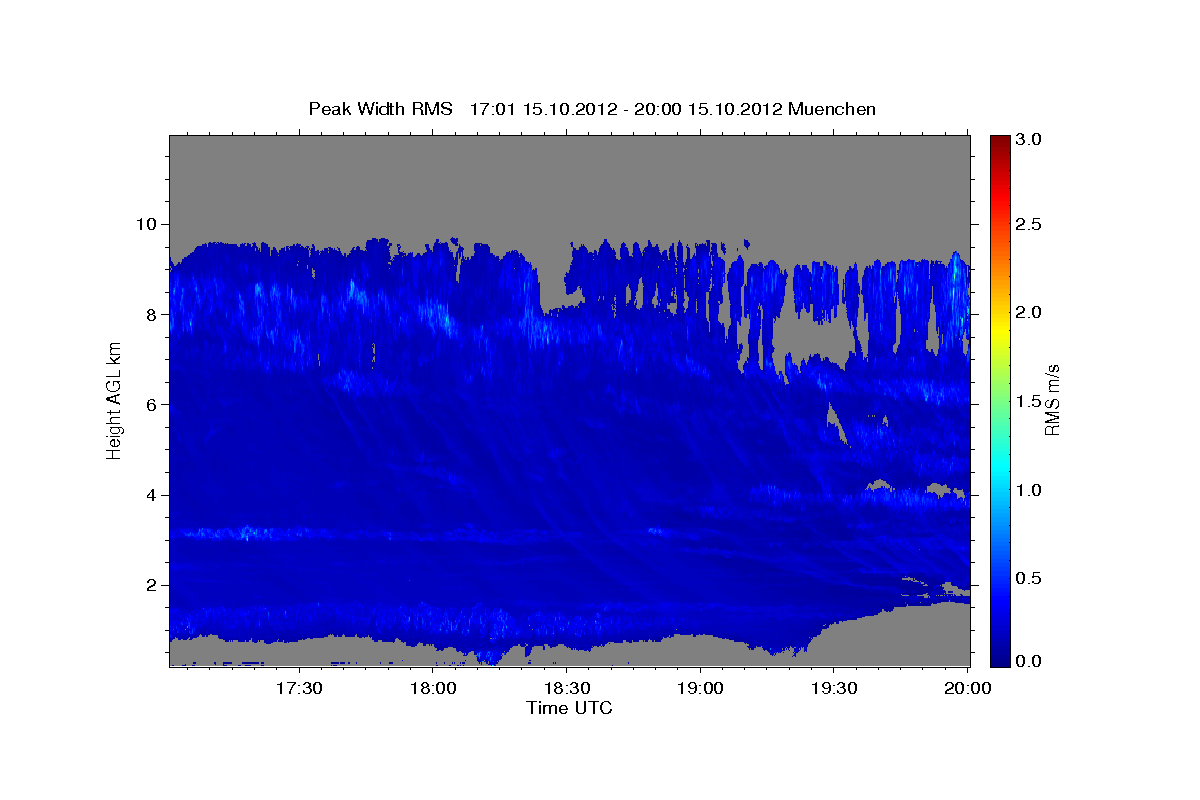Click the plot title 'Peak Width RMS'
The width and height of the screenshot is (1200, 800).
(x=381, y=108)
